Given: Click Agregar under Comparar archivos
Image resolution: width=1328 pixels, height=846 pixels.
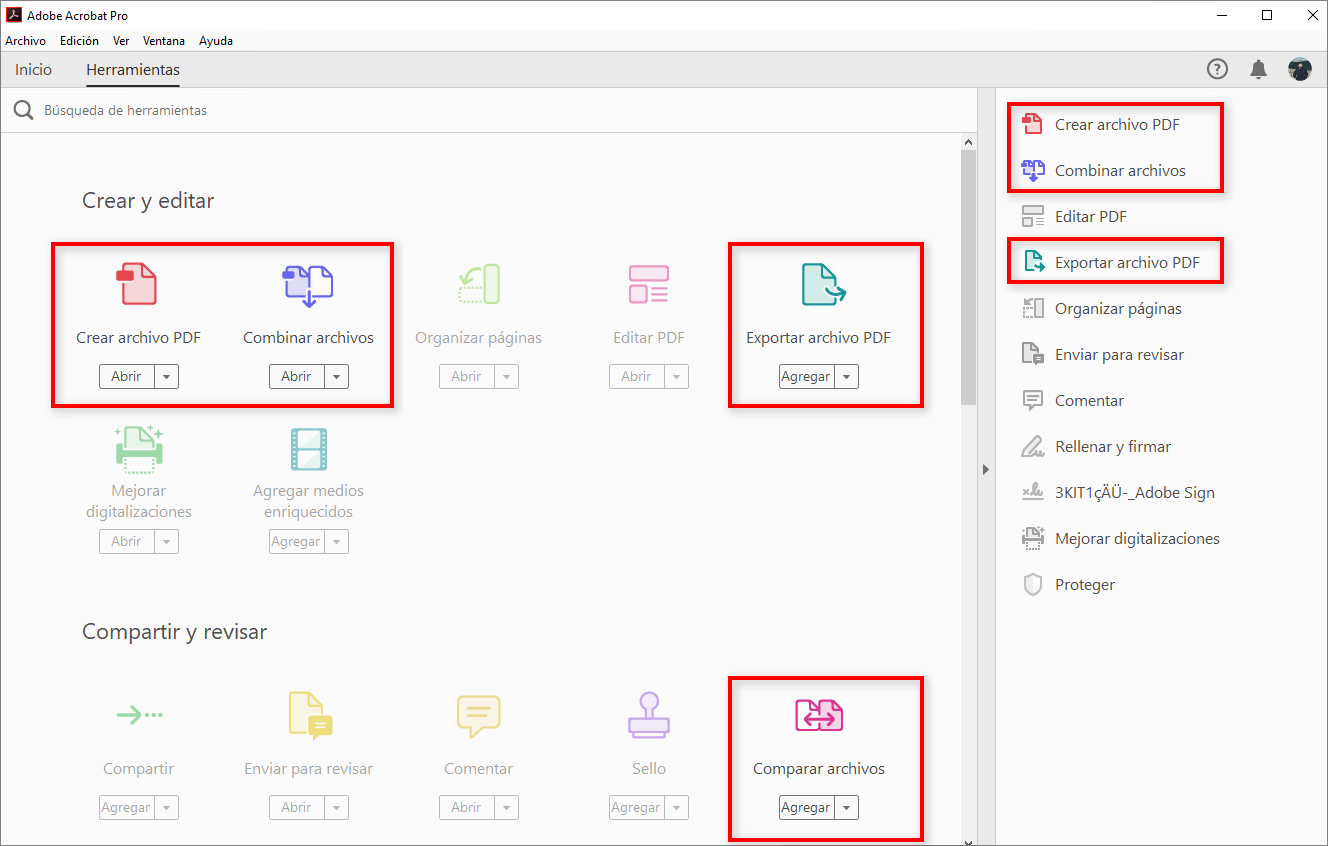Looking at the screenshot, I should (x=806, y=808).
